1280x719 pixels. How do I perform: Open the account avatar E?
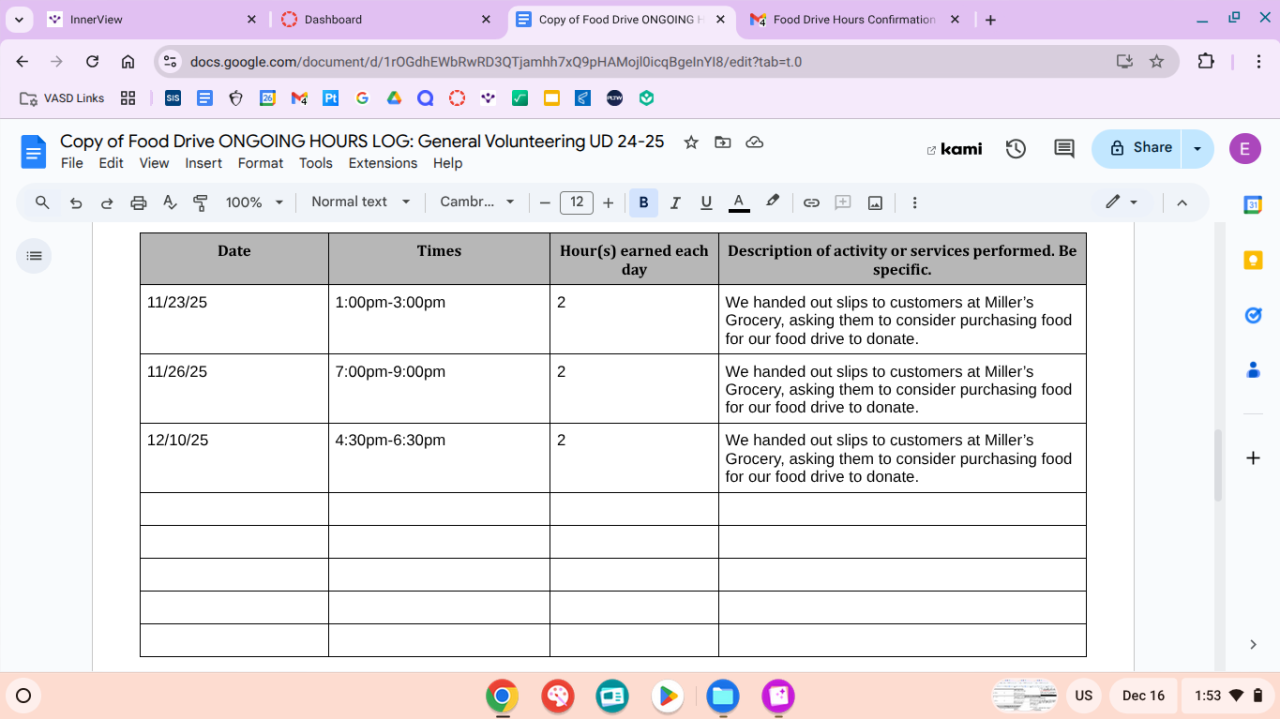pyautogui.click(x=1245, y=148)
